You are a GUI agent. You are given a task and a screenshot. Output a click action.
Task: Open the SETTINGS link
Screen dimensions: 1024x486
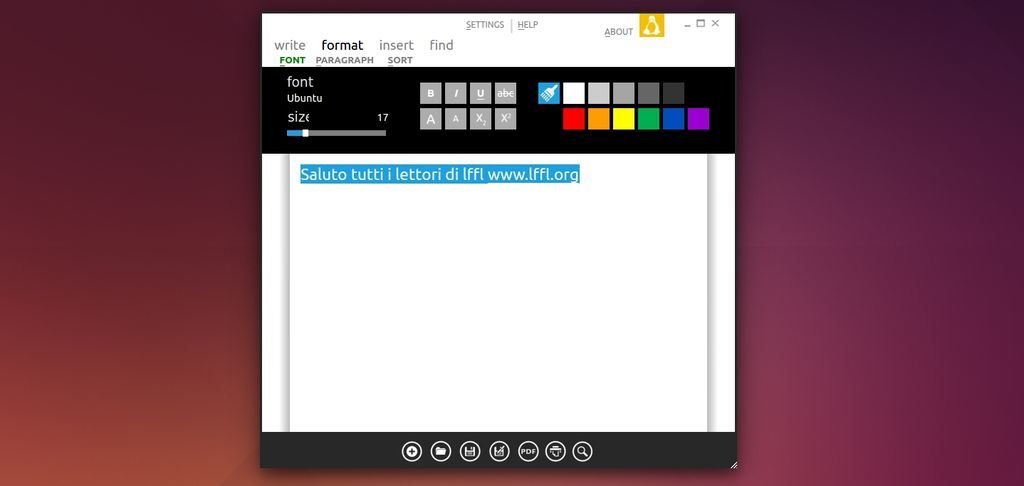point(485,25)
